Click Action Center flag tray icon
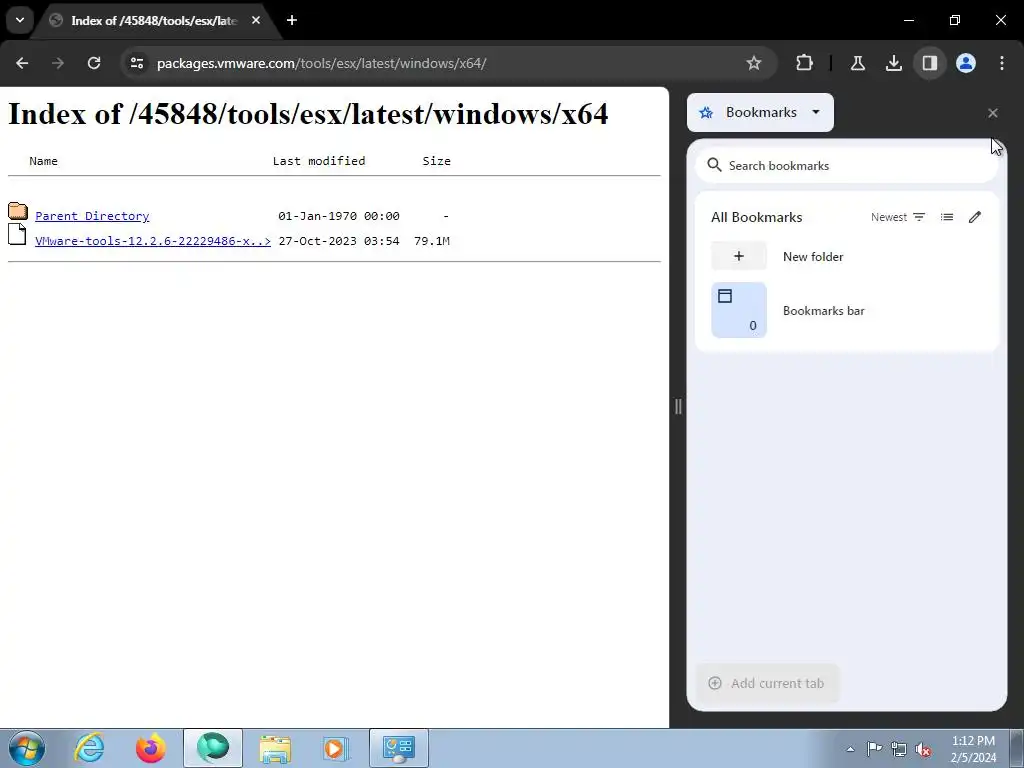 pos(874,749)
